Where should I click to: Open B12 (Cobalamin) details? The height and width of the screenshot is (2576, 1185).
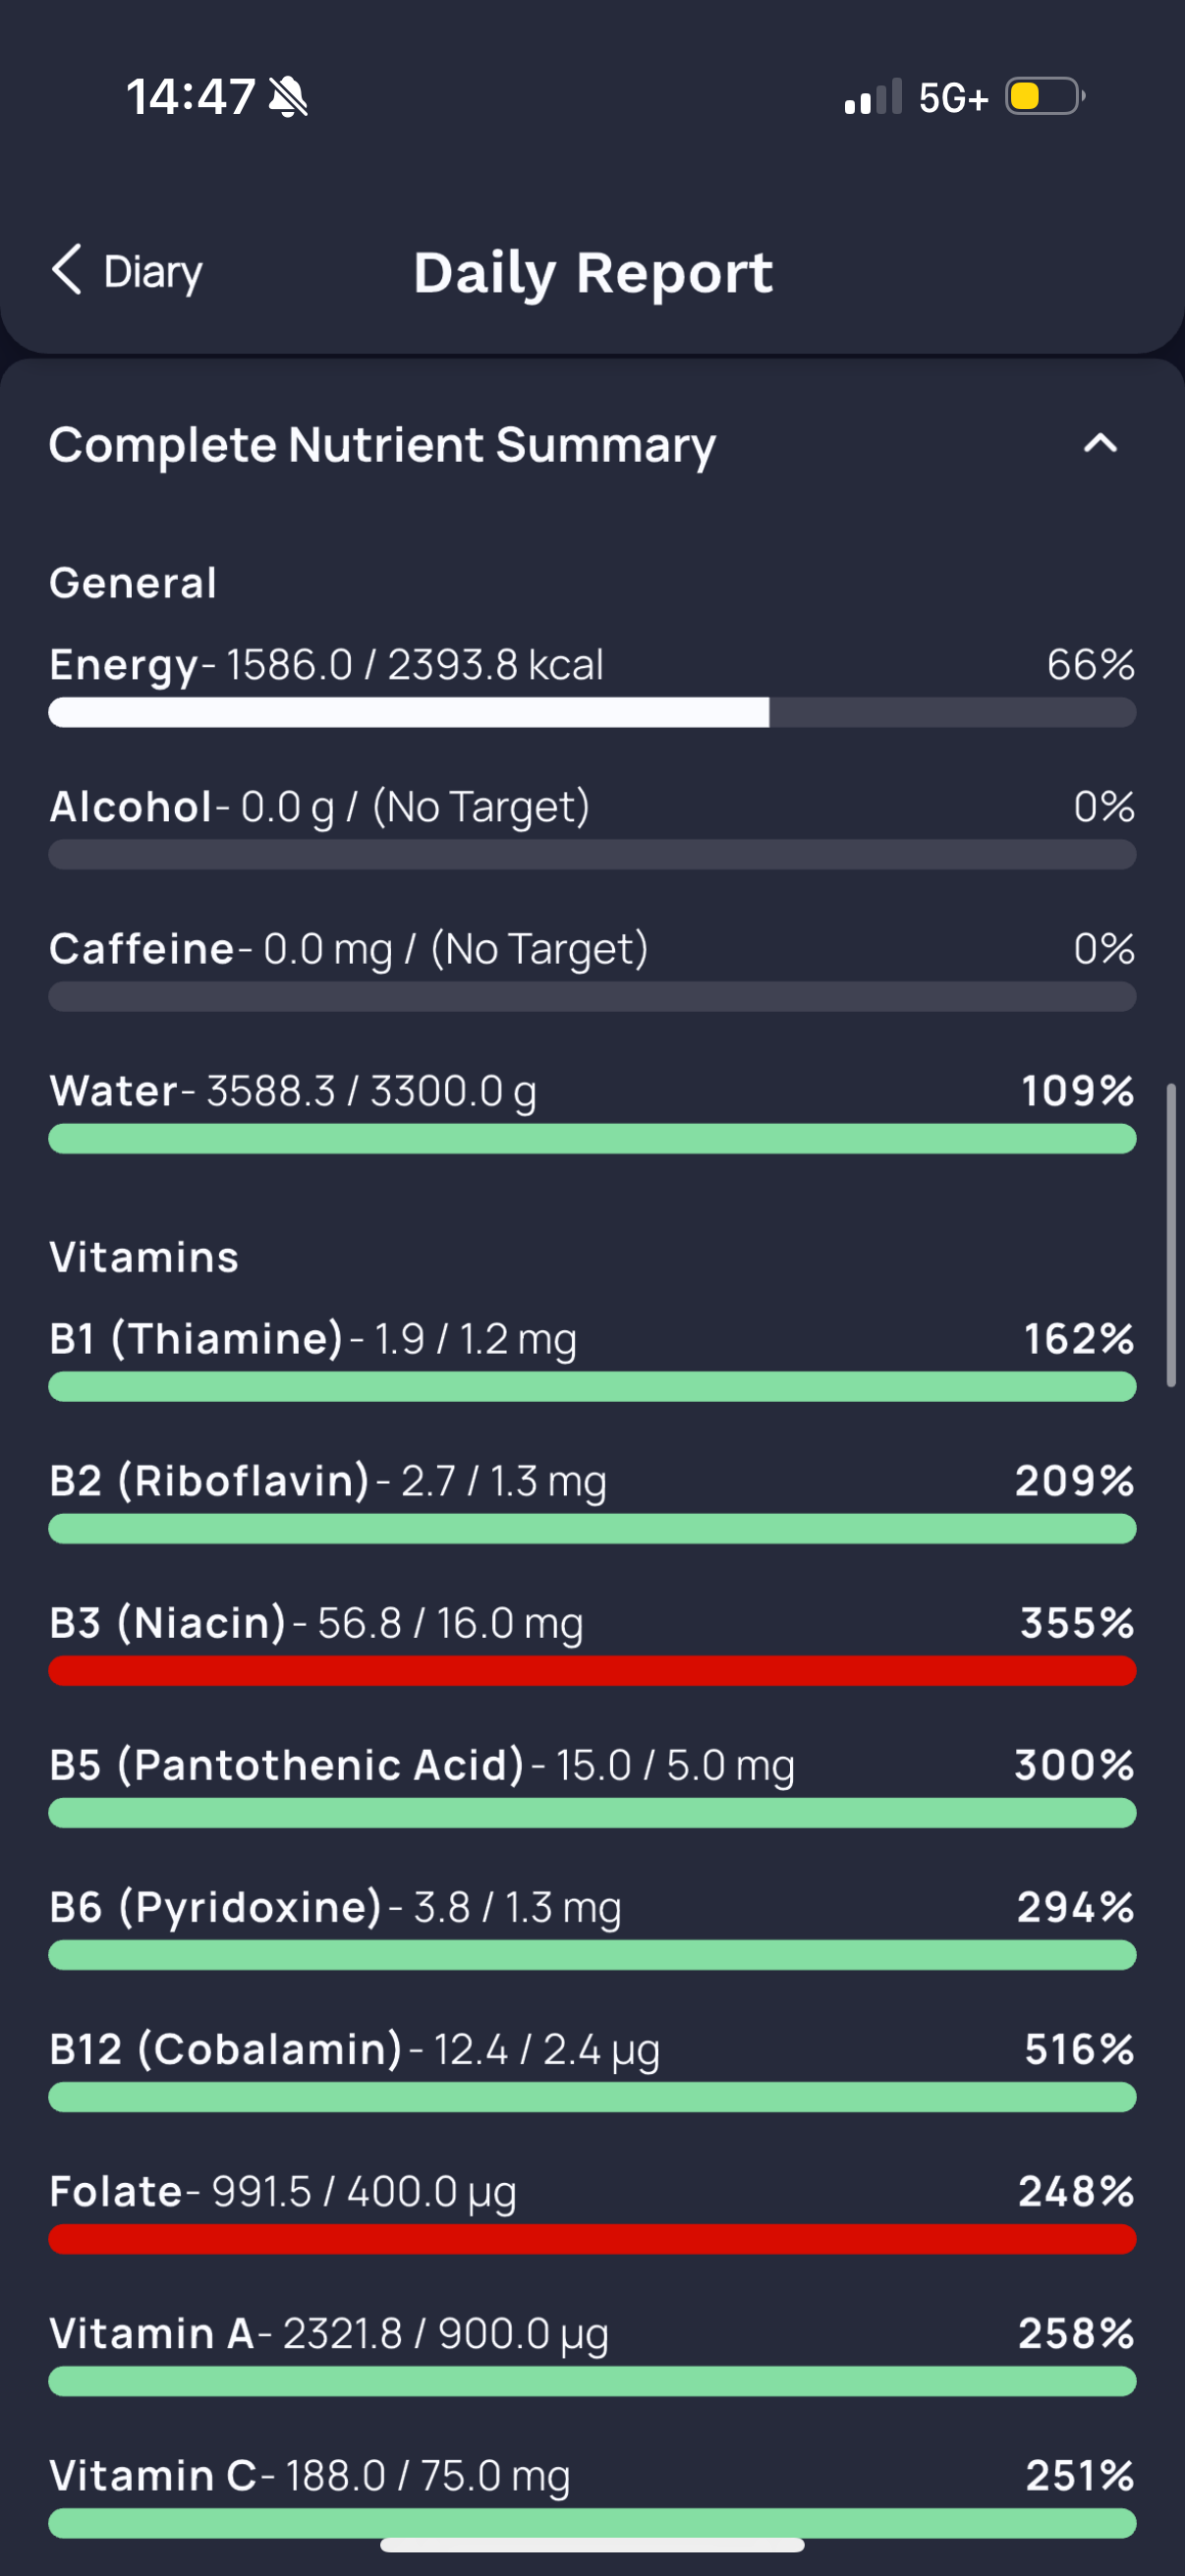tap(592, 2068)
